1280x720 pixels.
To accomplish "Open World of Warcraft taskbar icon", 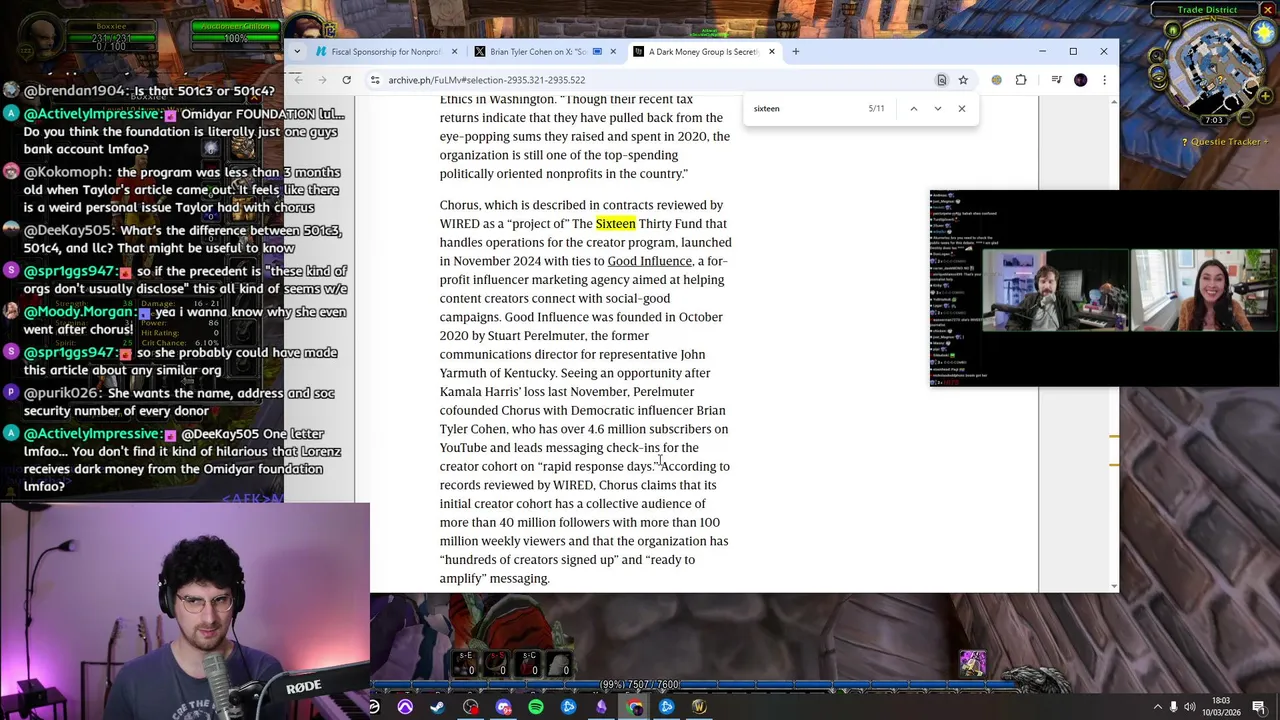I will 699,708.
